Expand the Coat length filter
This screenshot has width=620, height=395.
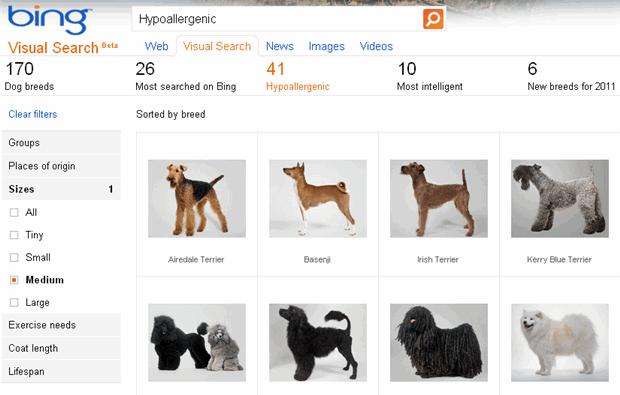(x=61, y=348)
